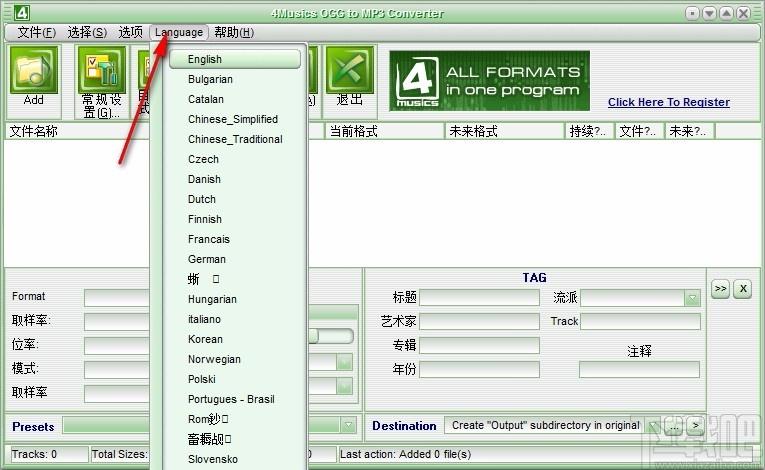This screenshot has height=470, width=765.
Task: Click the >> button beside TAG panel
Action: tap(721, 288)
